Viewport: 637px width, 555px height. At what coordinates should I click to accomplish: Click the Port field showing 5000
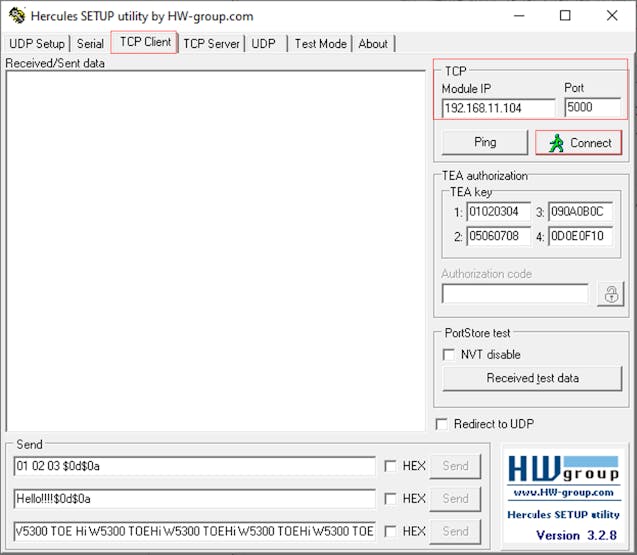pos(593,107)
